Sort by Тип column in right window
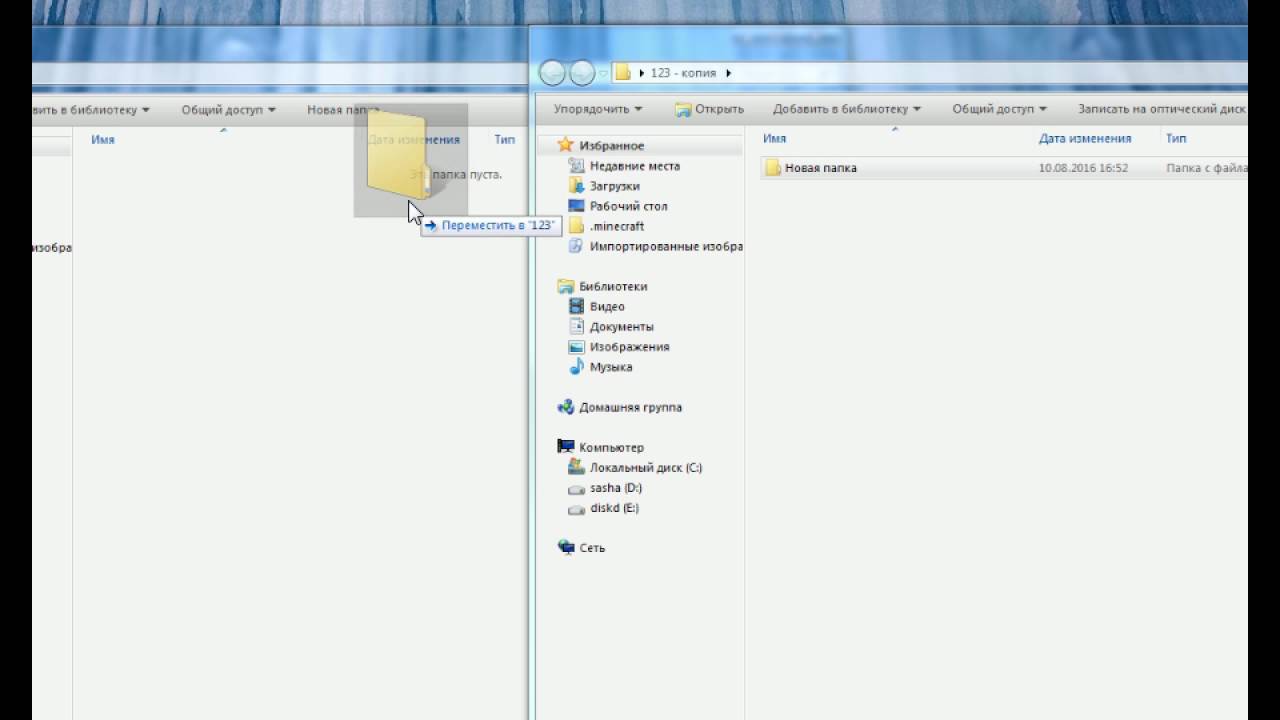This screenshot has width=1280, height=720. [1176, 139]
